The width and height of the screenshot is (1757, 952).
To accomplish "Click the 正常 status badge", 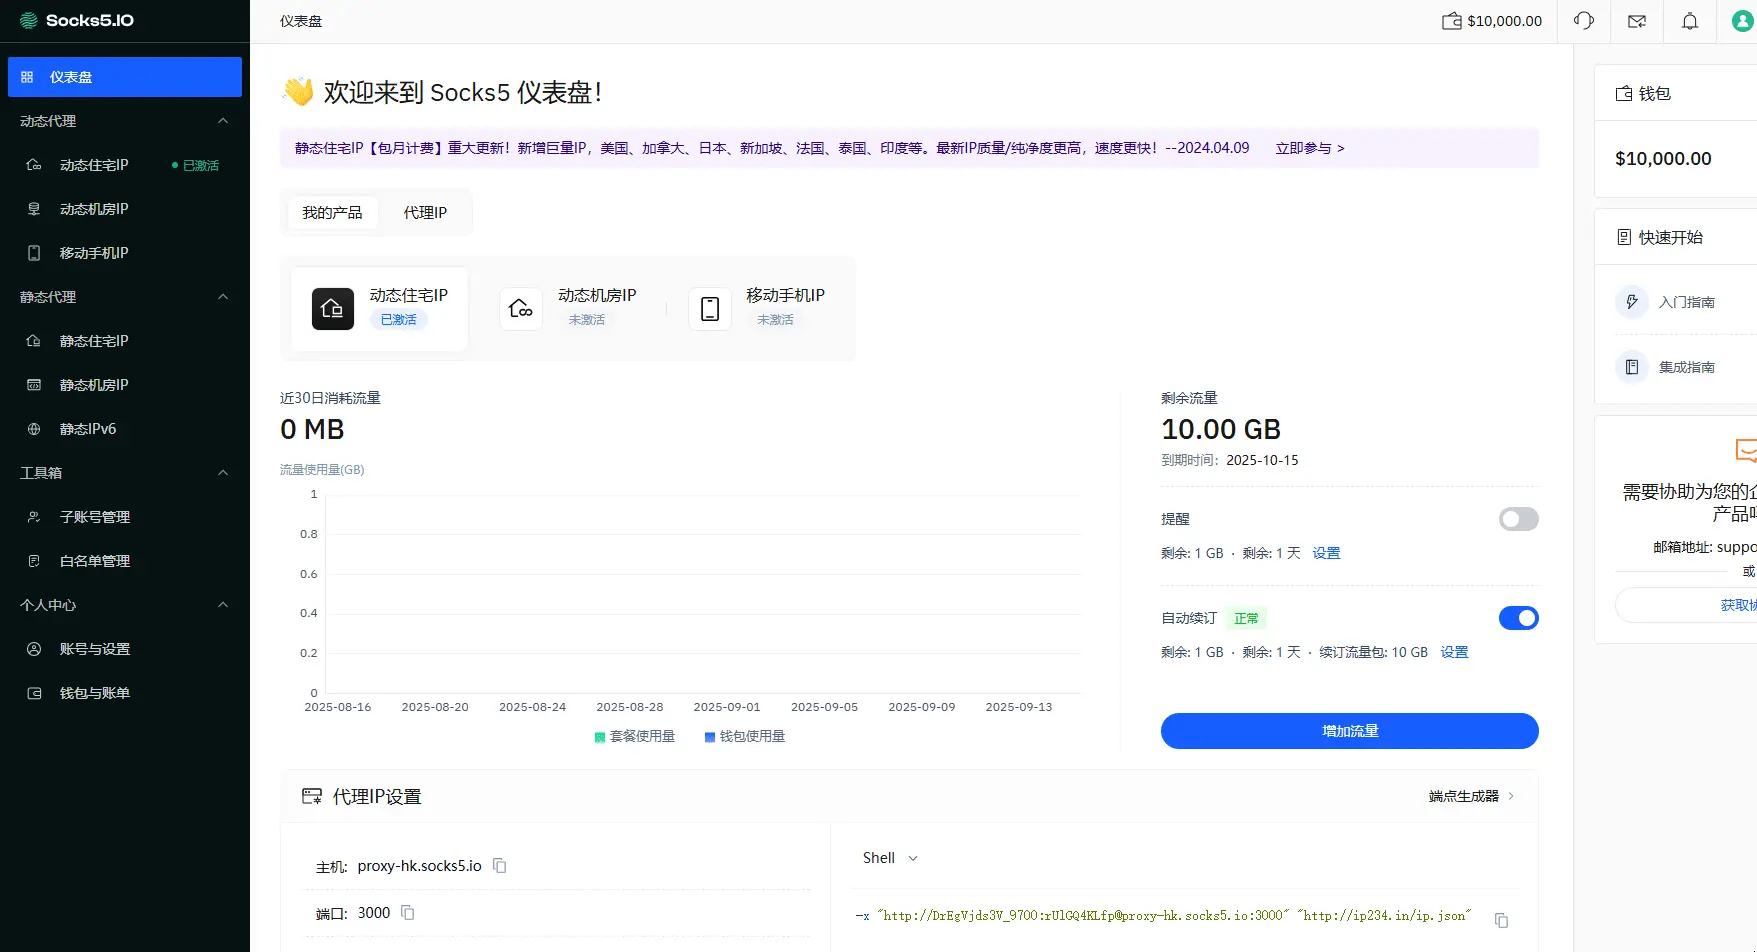I will click(1246, 619).
